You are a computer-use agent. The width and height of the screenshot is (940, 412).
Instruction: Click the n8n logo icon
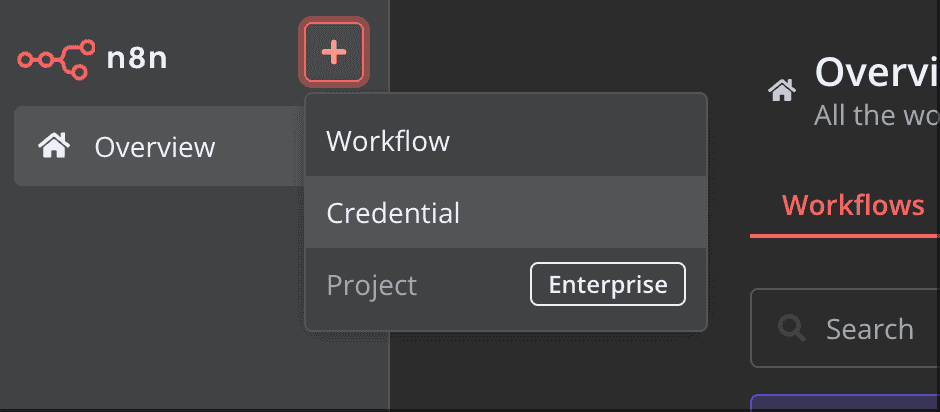pyautogui.click(x=56, y=55)
